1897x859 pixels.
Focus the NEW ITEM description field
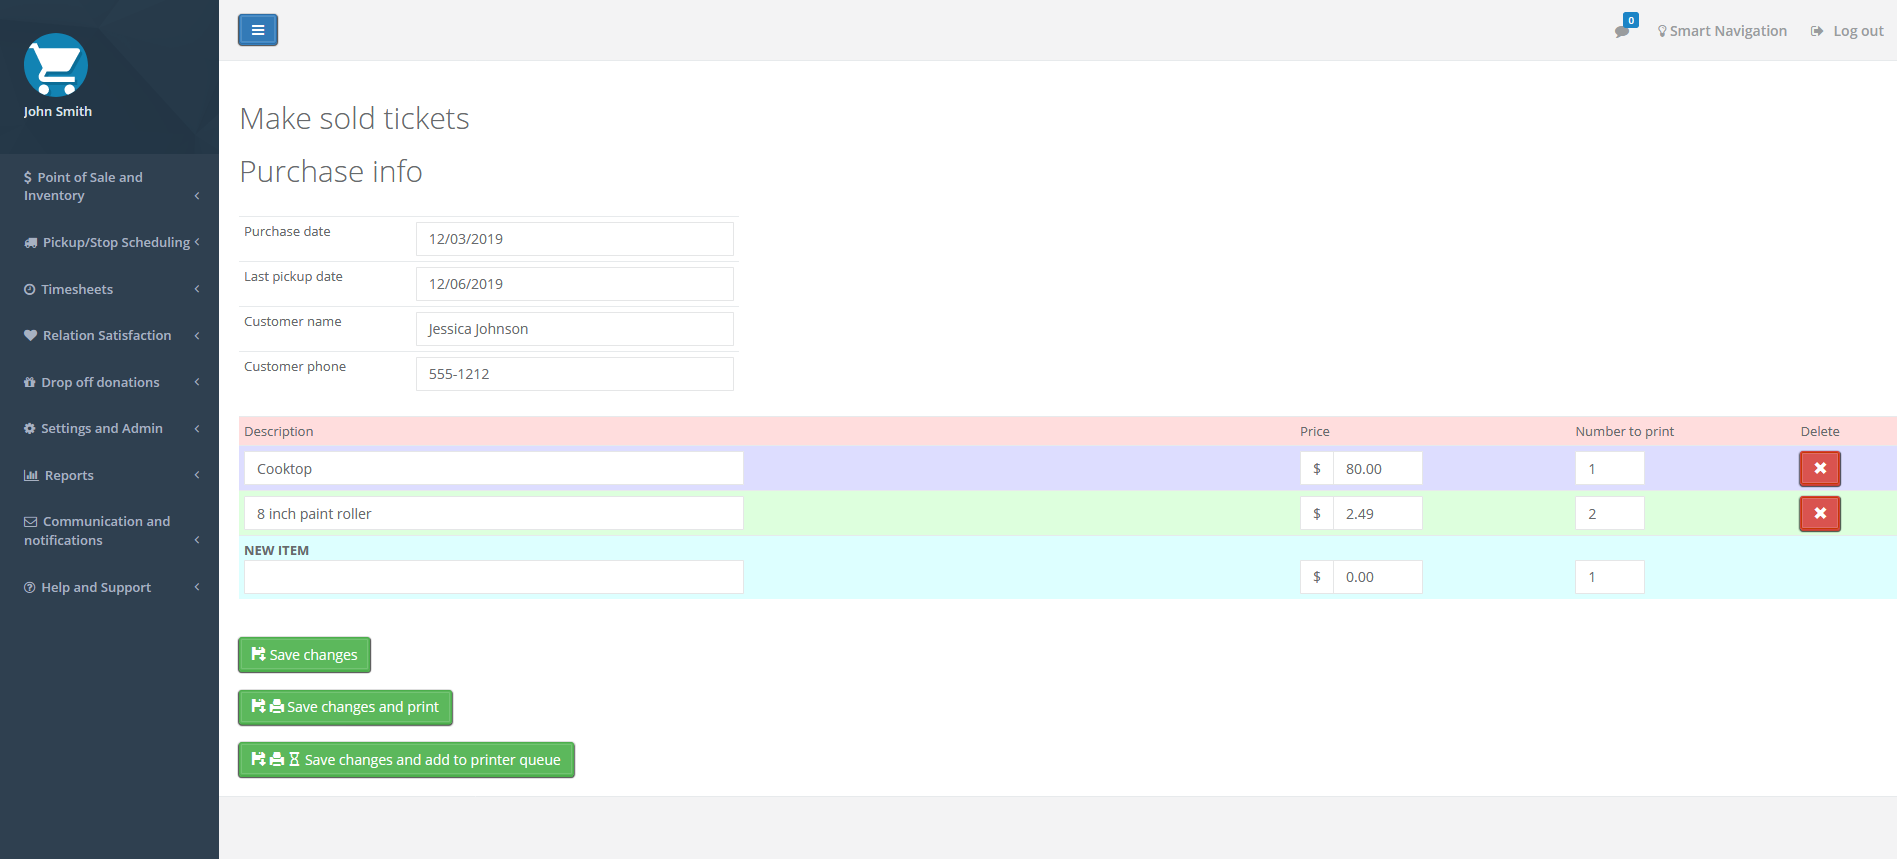493,577
